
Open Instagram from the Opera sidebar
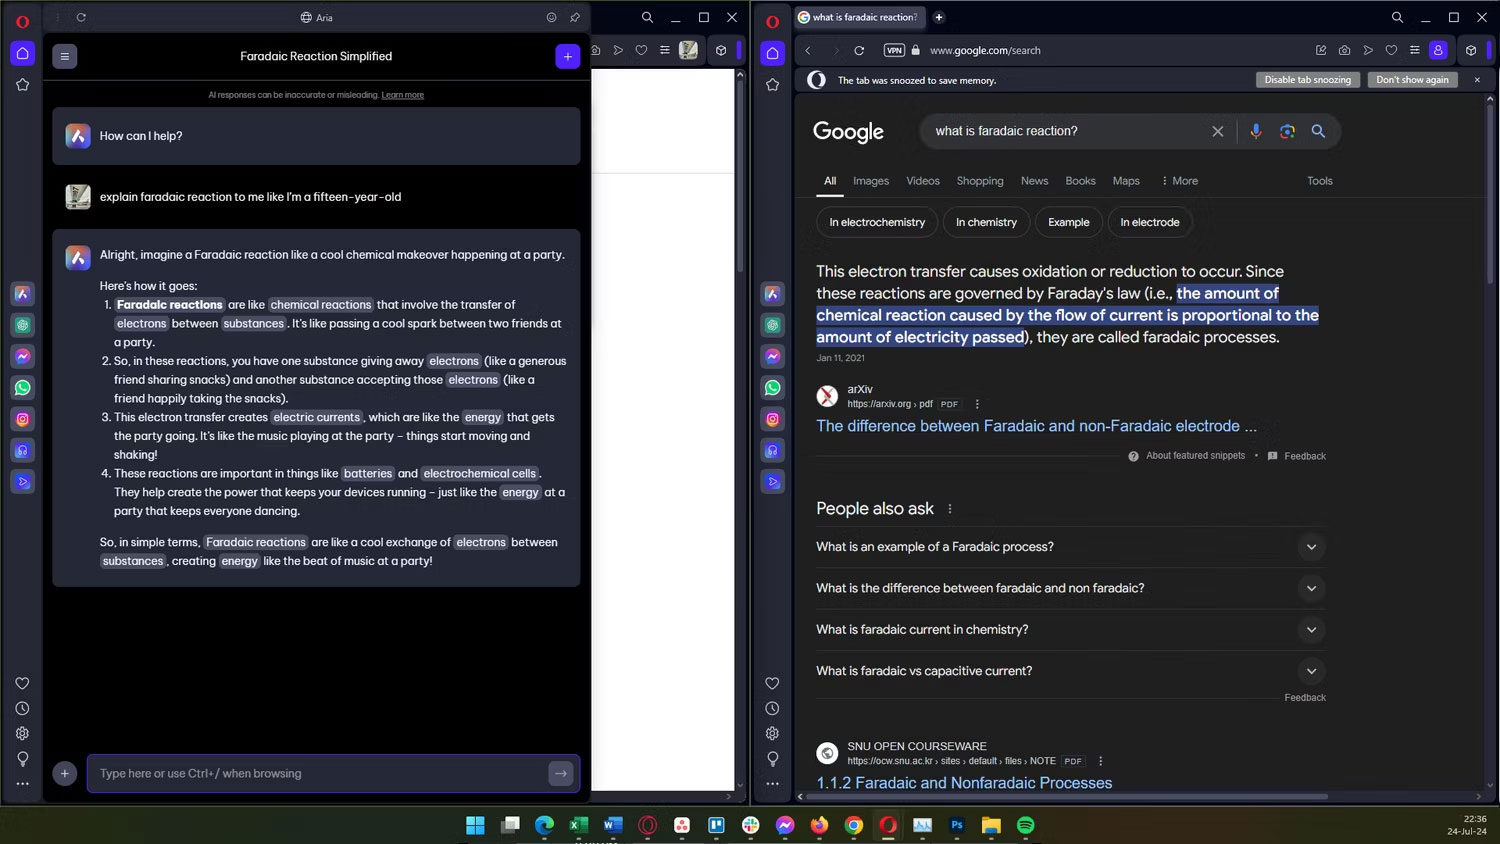point(22,419)
